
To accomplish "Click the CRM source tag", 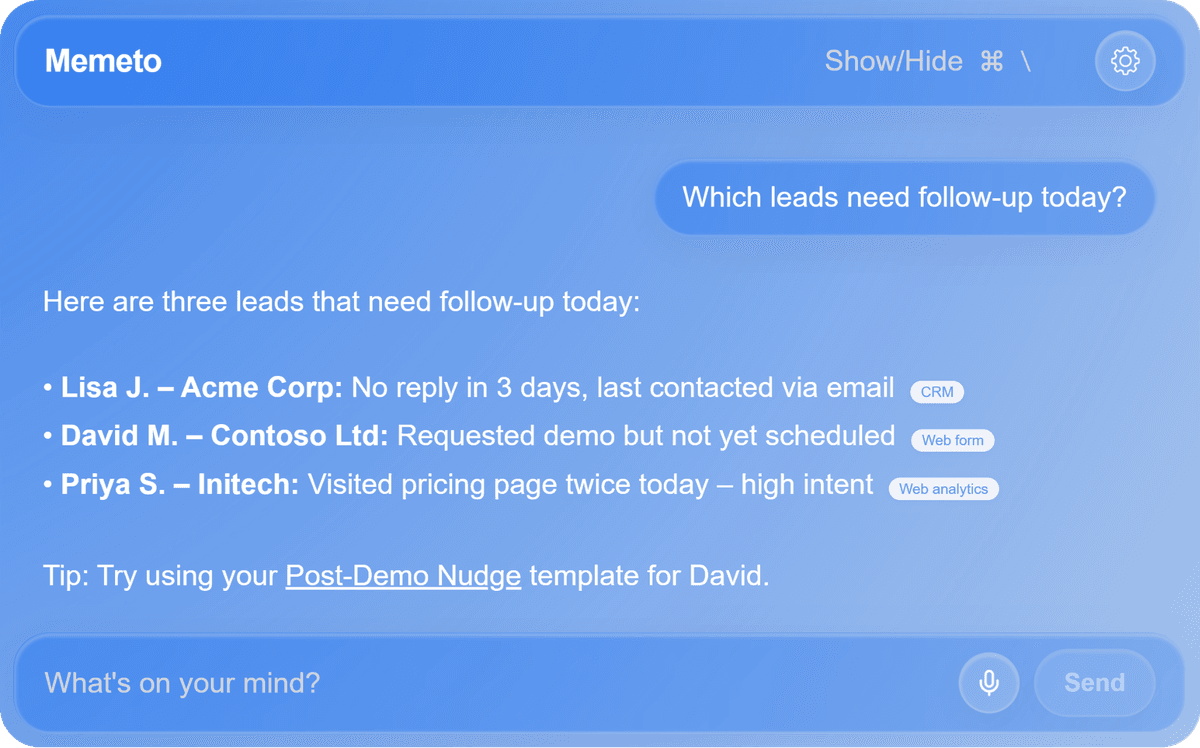I will click(937, 391).
